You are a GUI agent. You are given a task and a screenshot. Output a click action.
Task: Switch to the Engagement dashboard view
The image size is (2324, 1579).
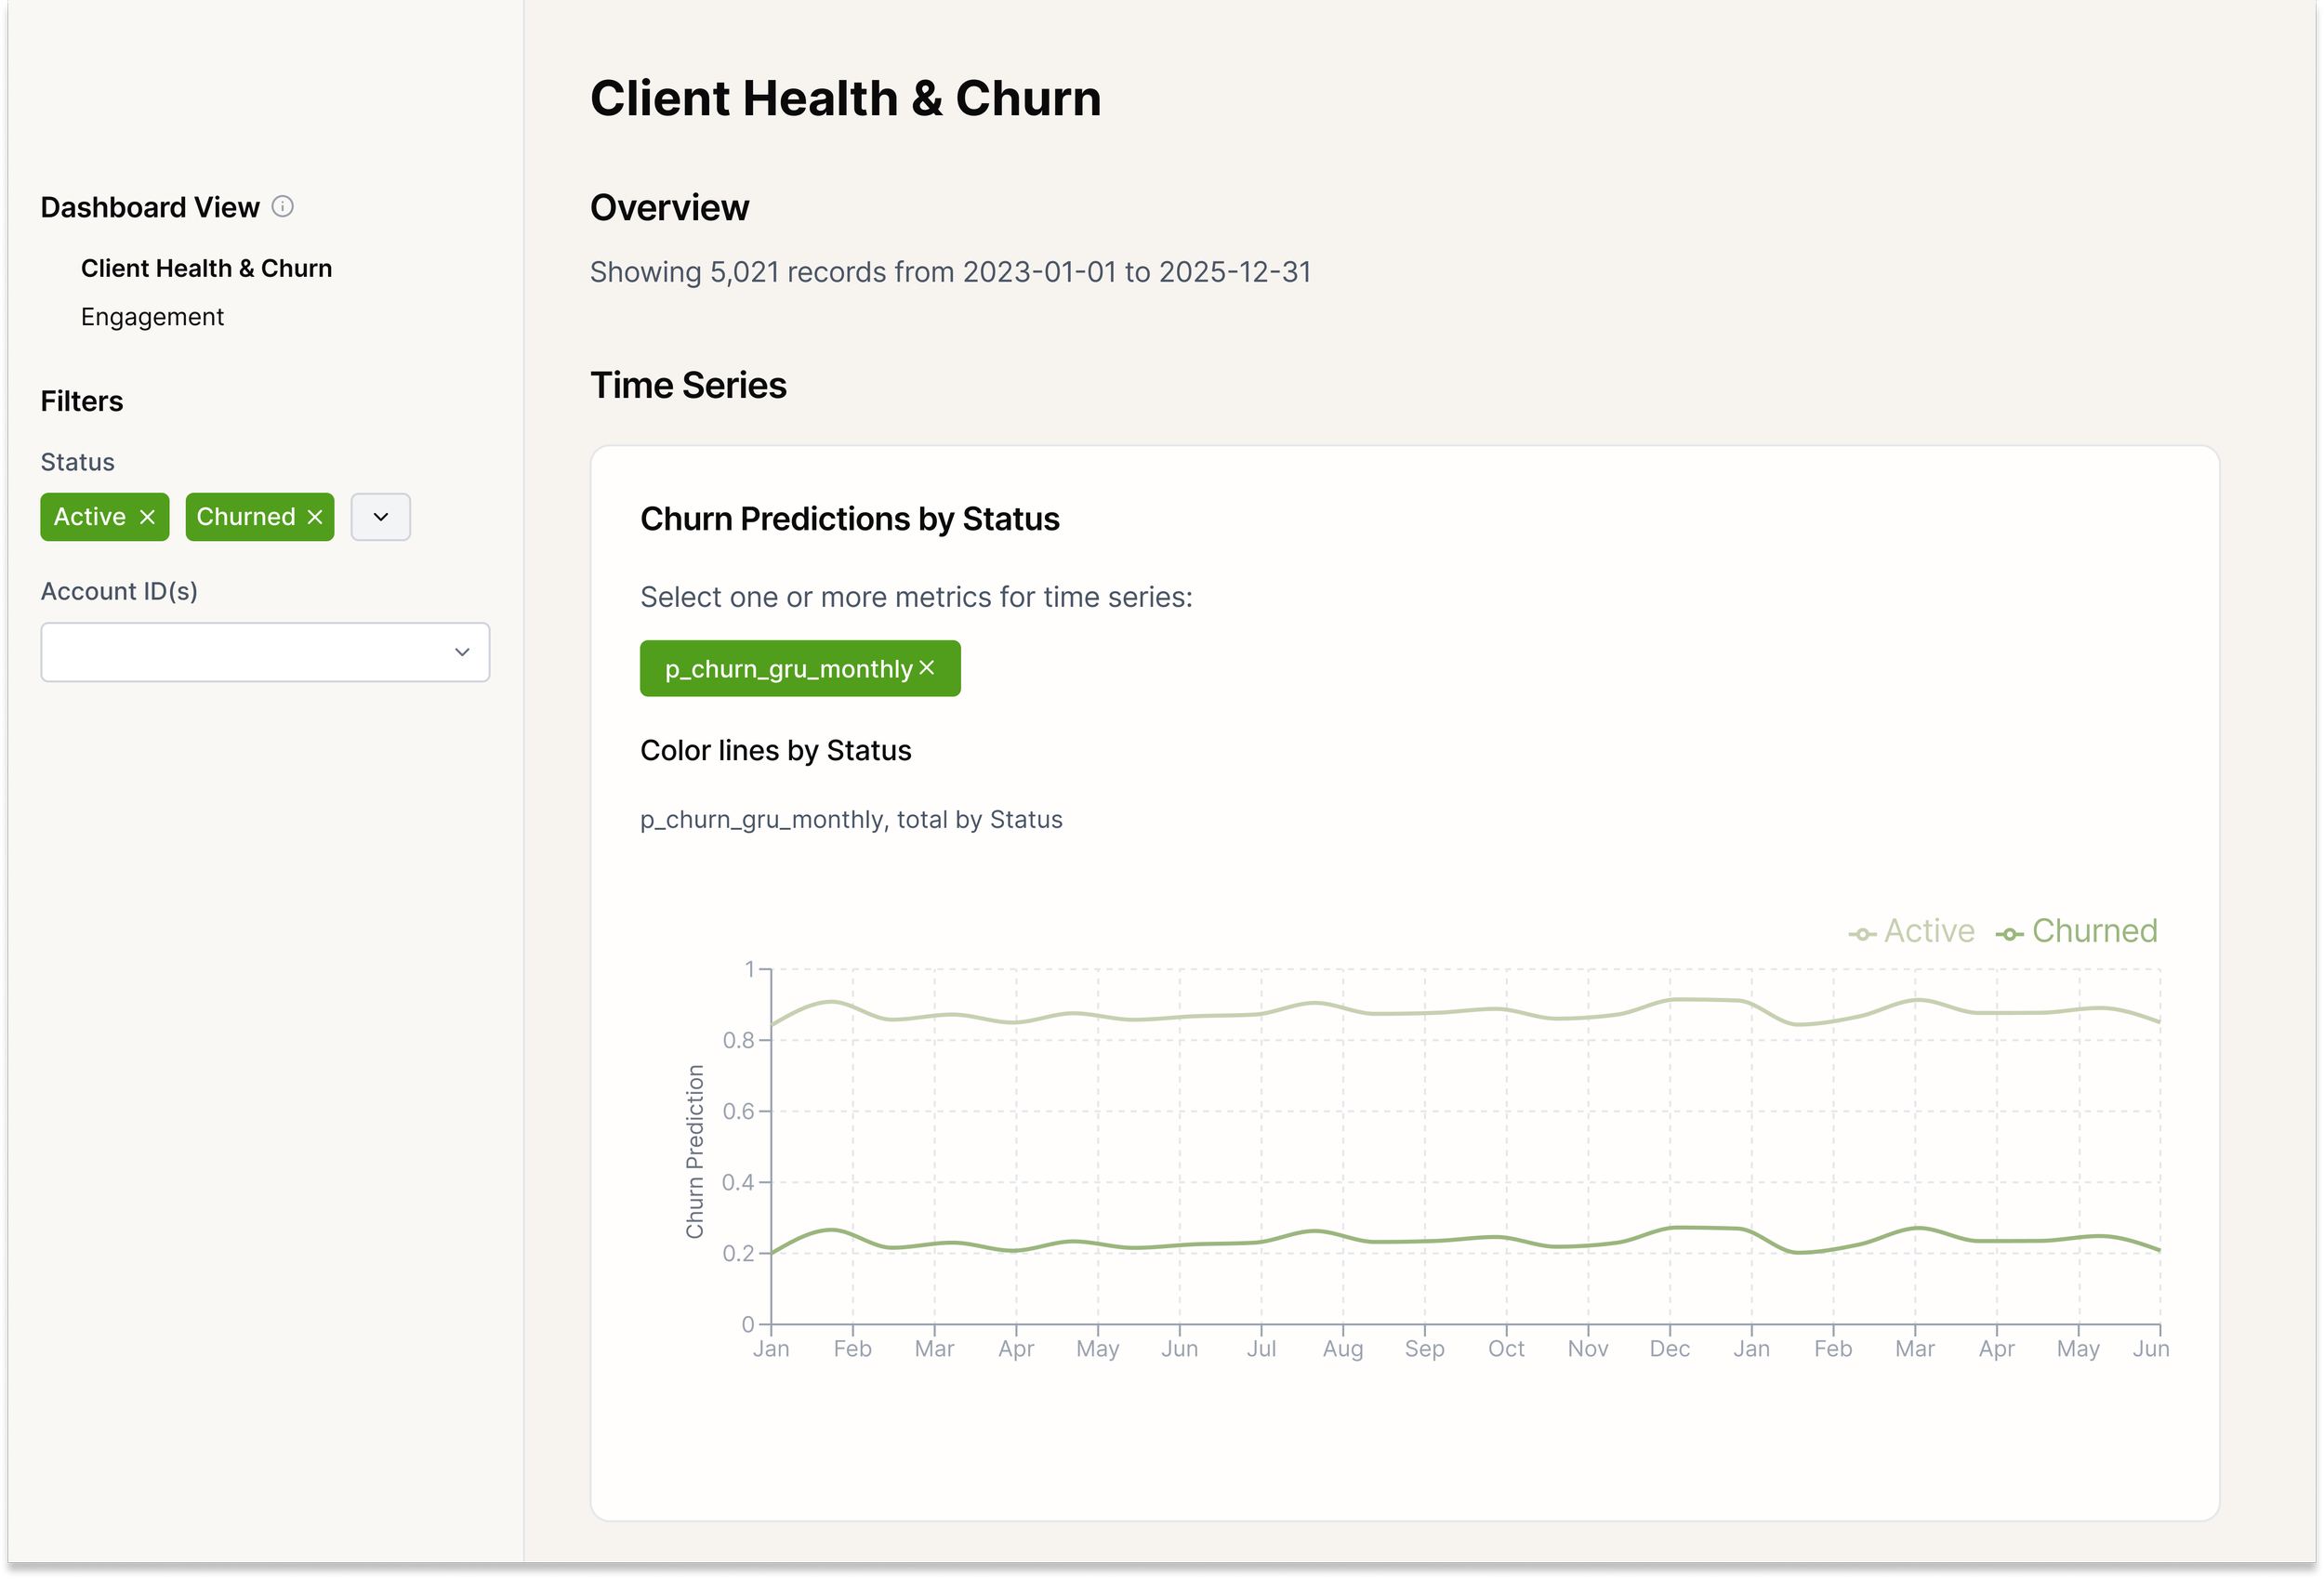pos(152,317)
